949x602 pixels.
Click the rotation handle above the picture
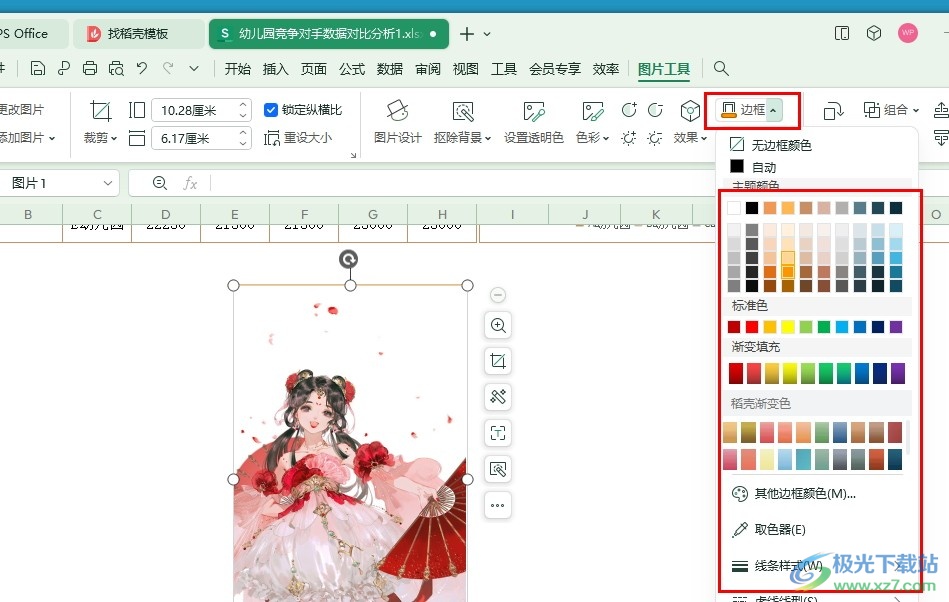[x=348, y=260]
